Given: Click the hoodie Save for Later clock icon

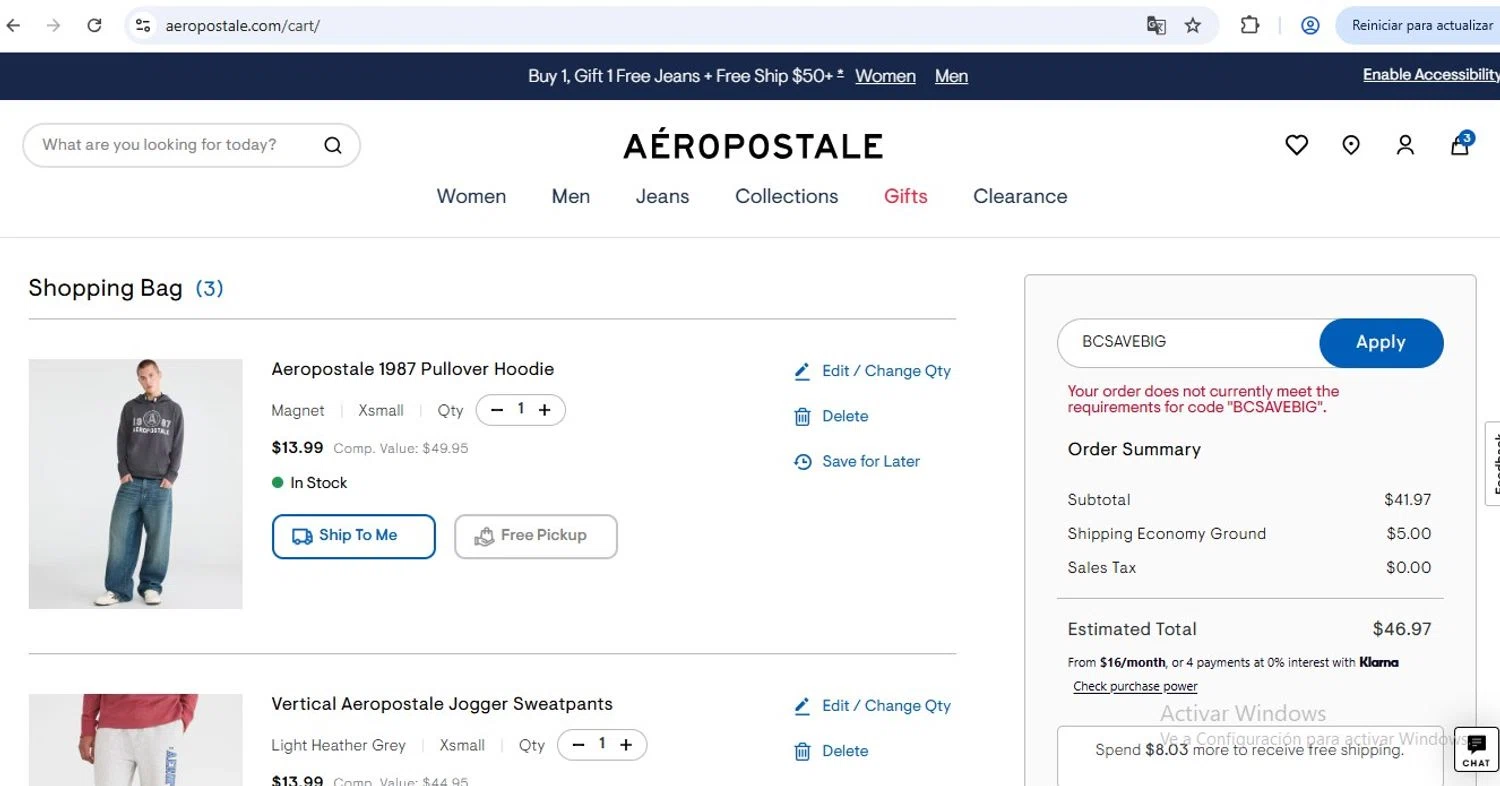Looking at the screenshot, I should (802, 461).
